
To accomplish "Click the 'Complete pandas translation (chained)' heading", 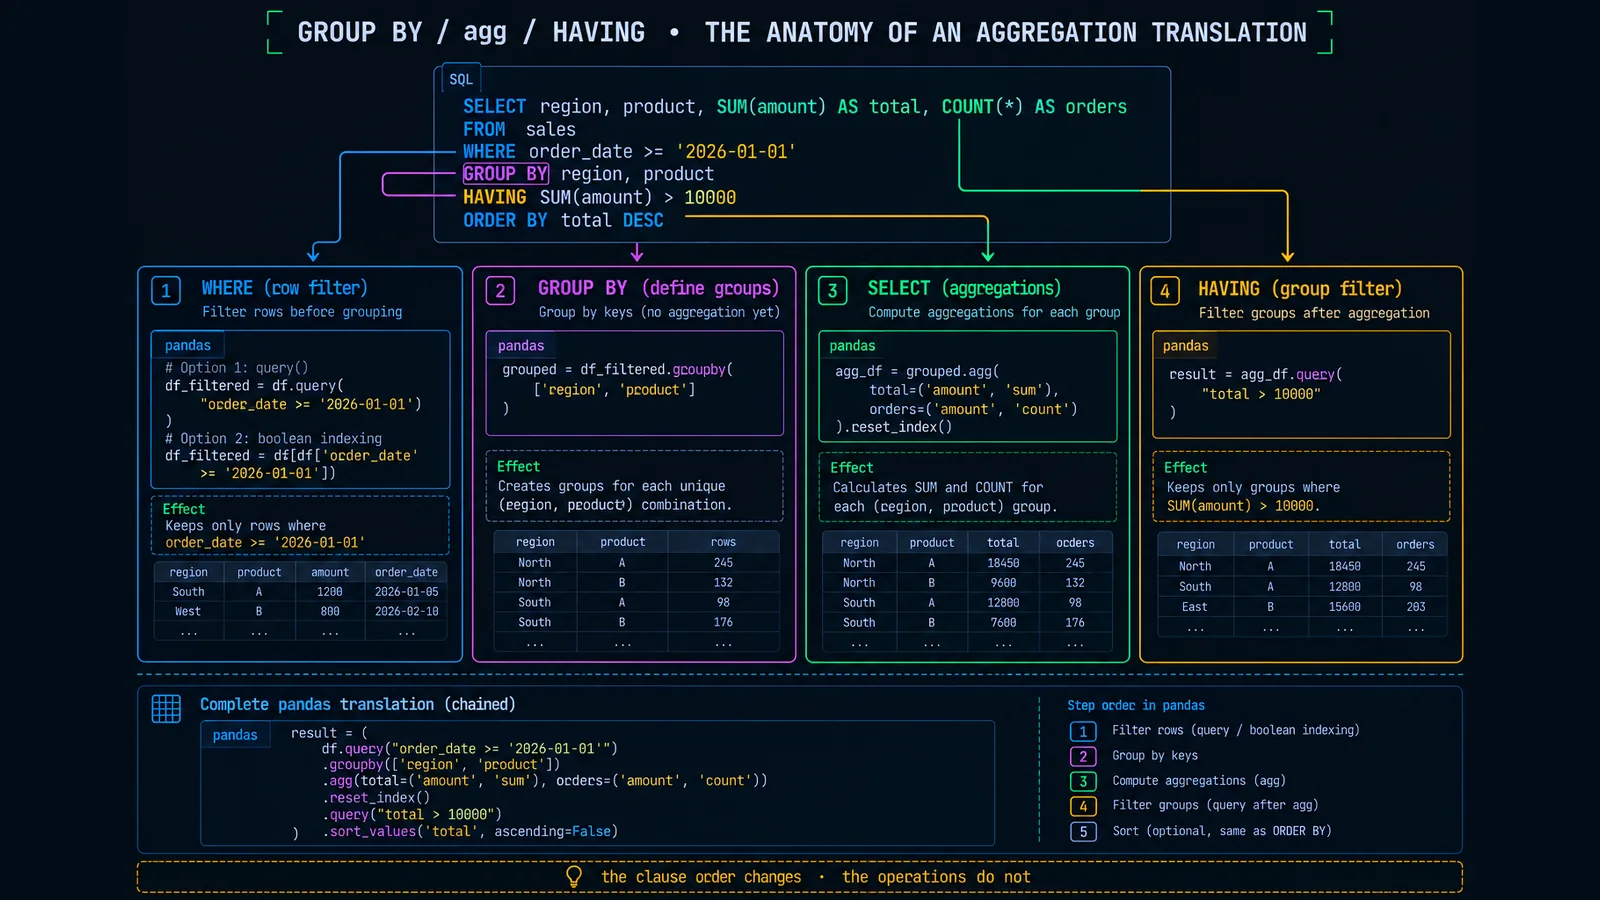I will click(358, 704).
